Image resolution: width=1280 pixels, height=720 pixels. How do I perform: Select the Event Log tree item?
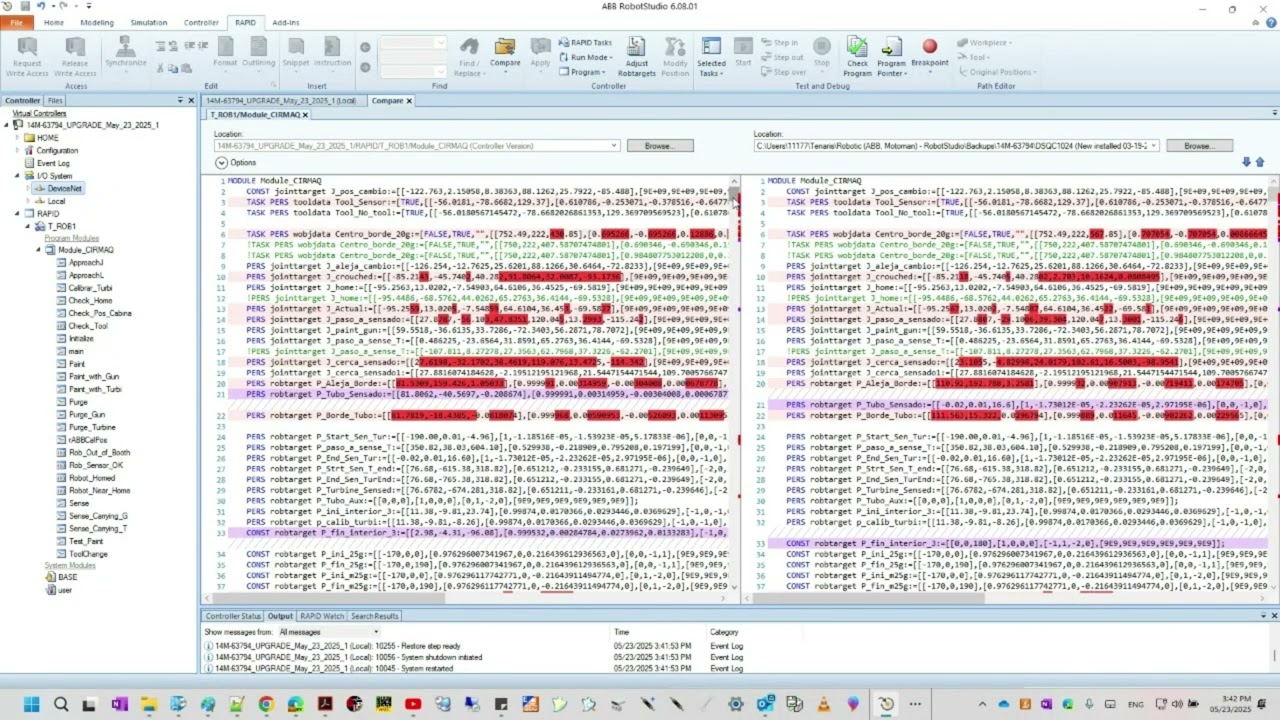tap(53, 163)
